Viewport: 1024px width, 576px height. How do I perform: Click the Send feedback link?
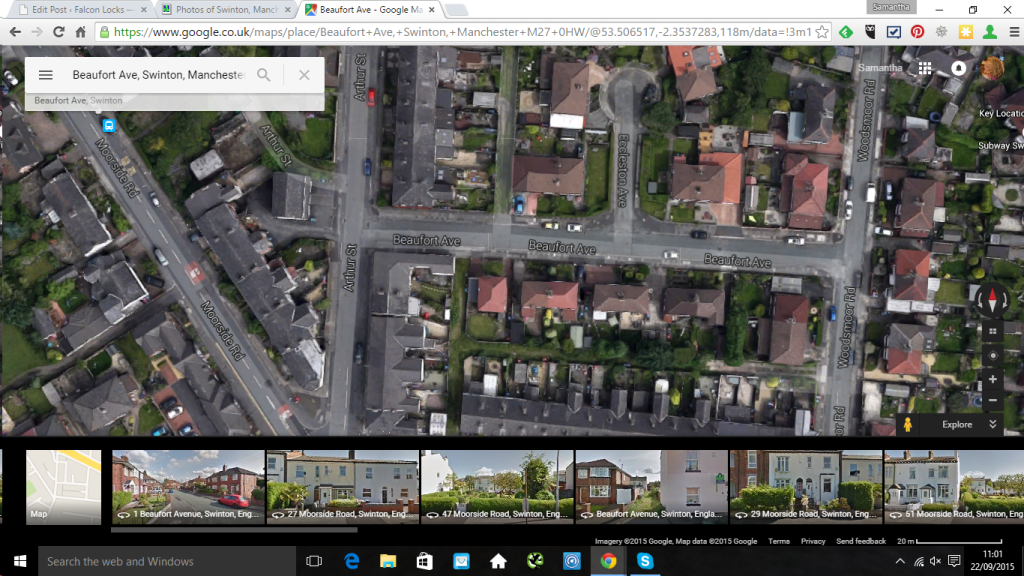(861, 541)
